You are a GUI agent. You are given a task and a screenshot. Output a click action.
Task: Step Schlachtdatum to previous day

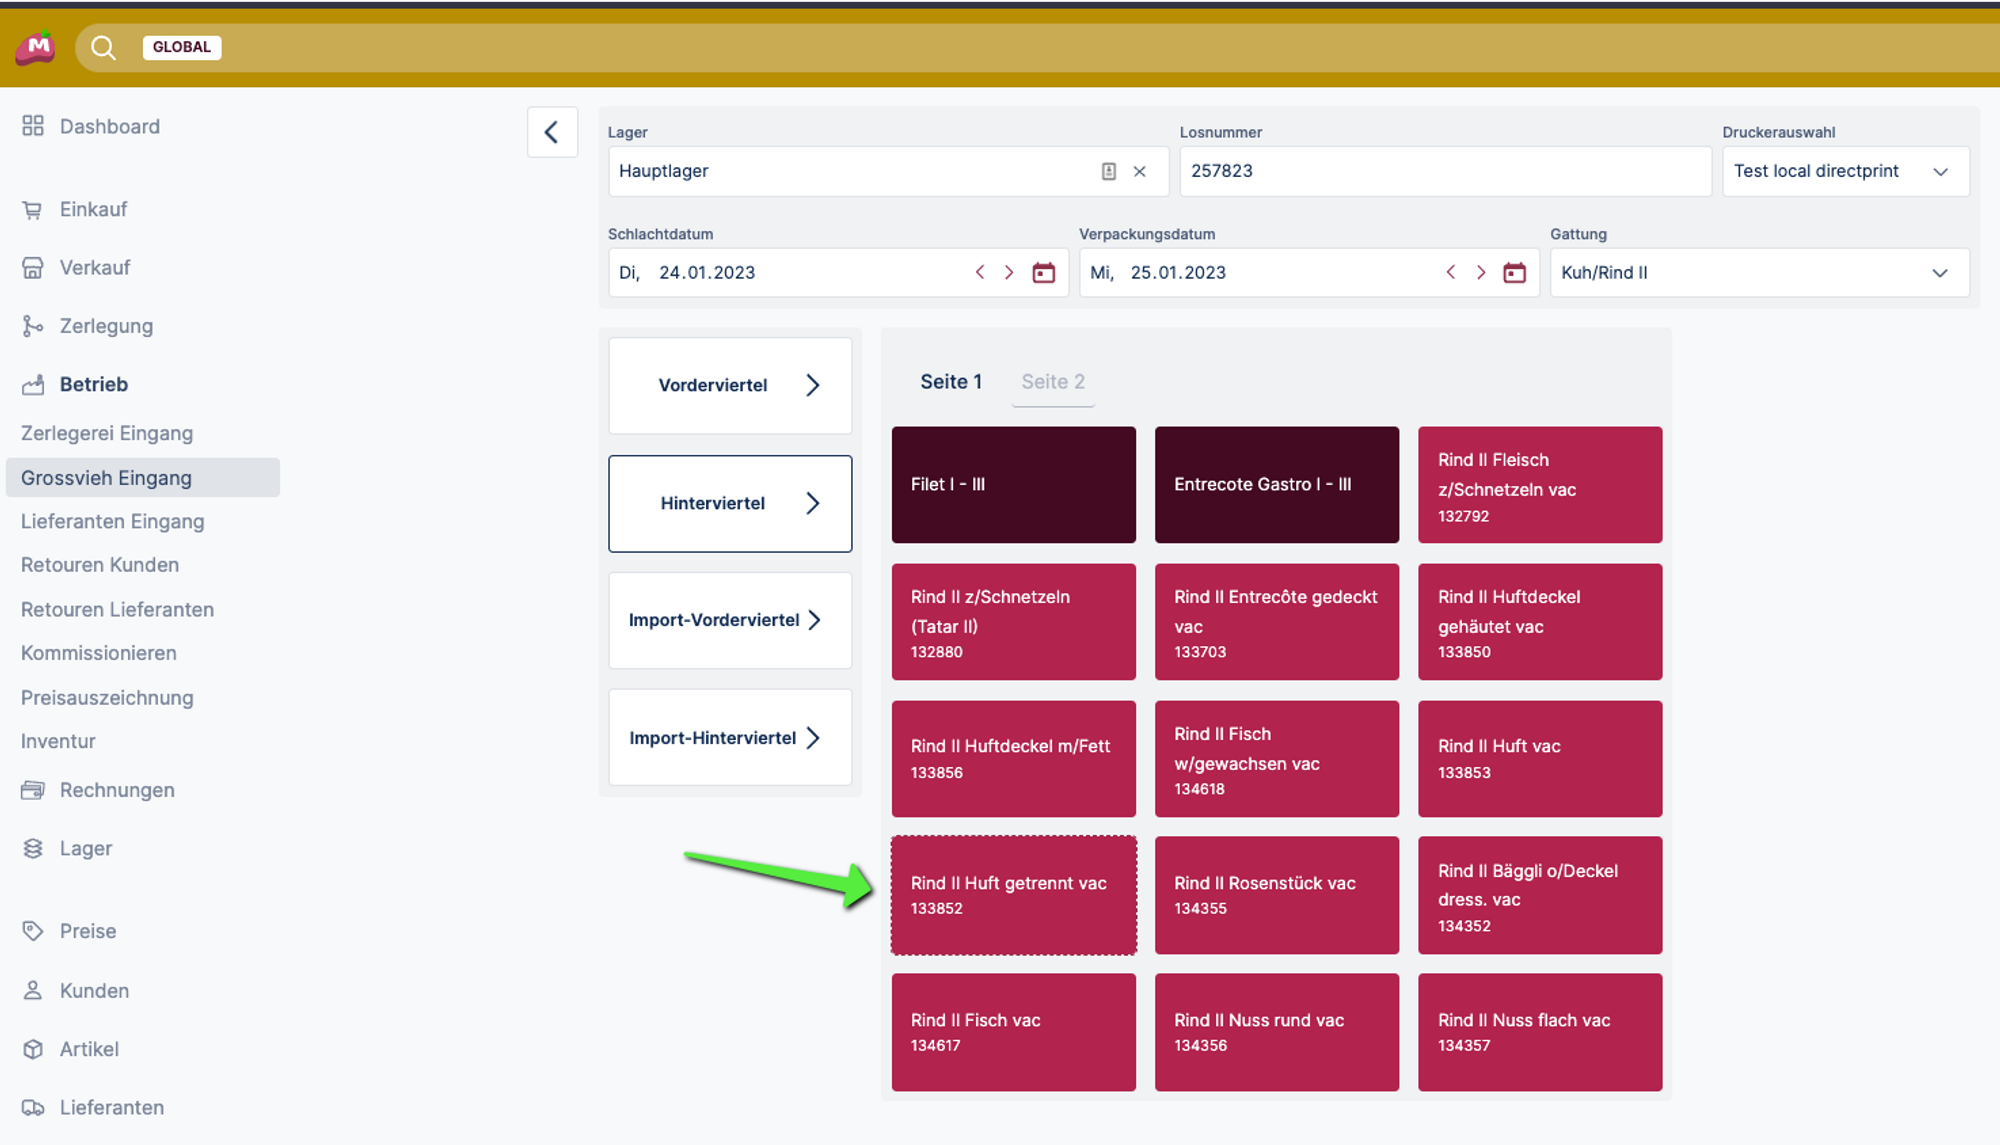(980, 272)
